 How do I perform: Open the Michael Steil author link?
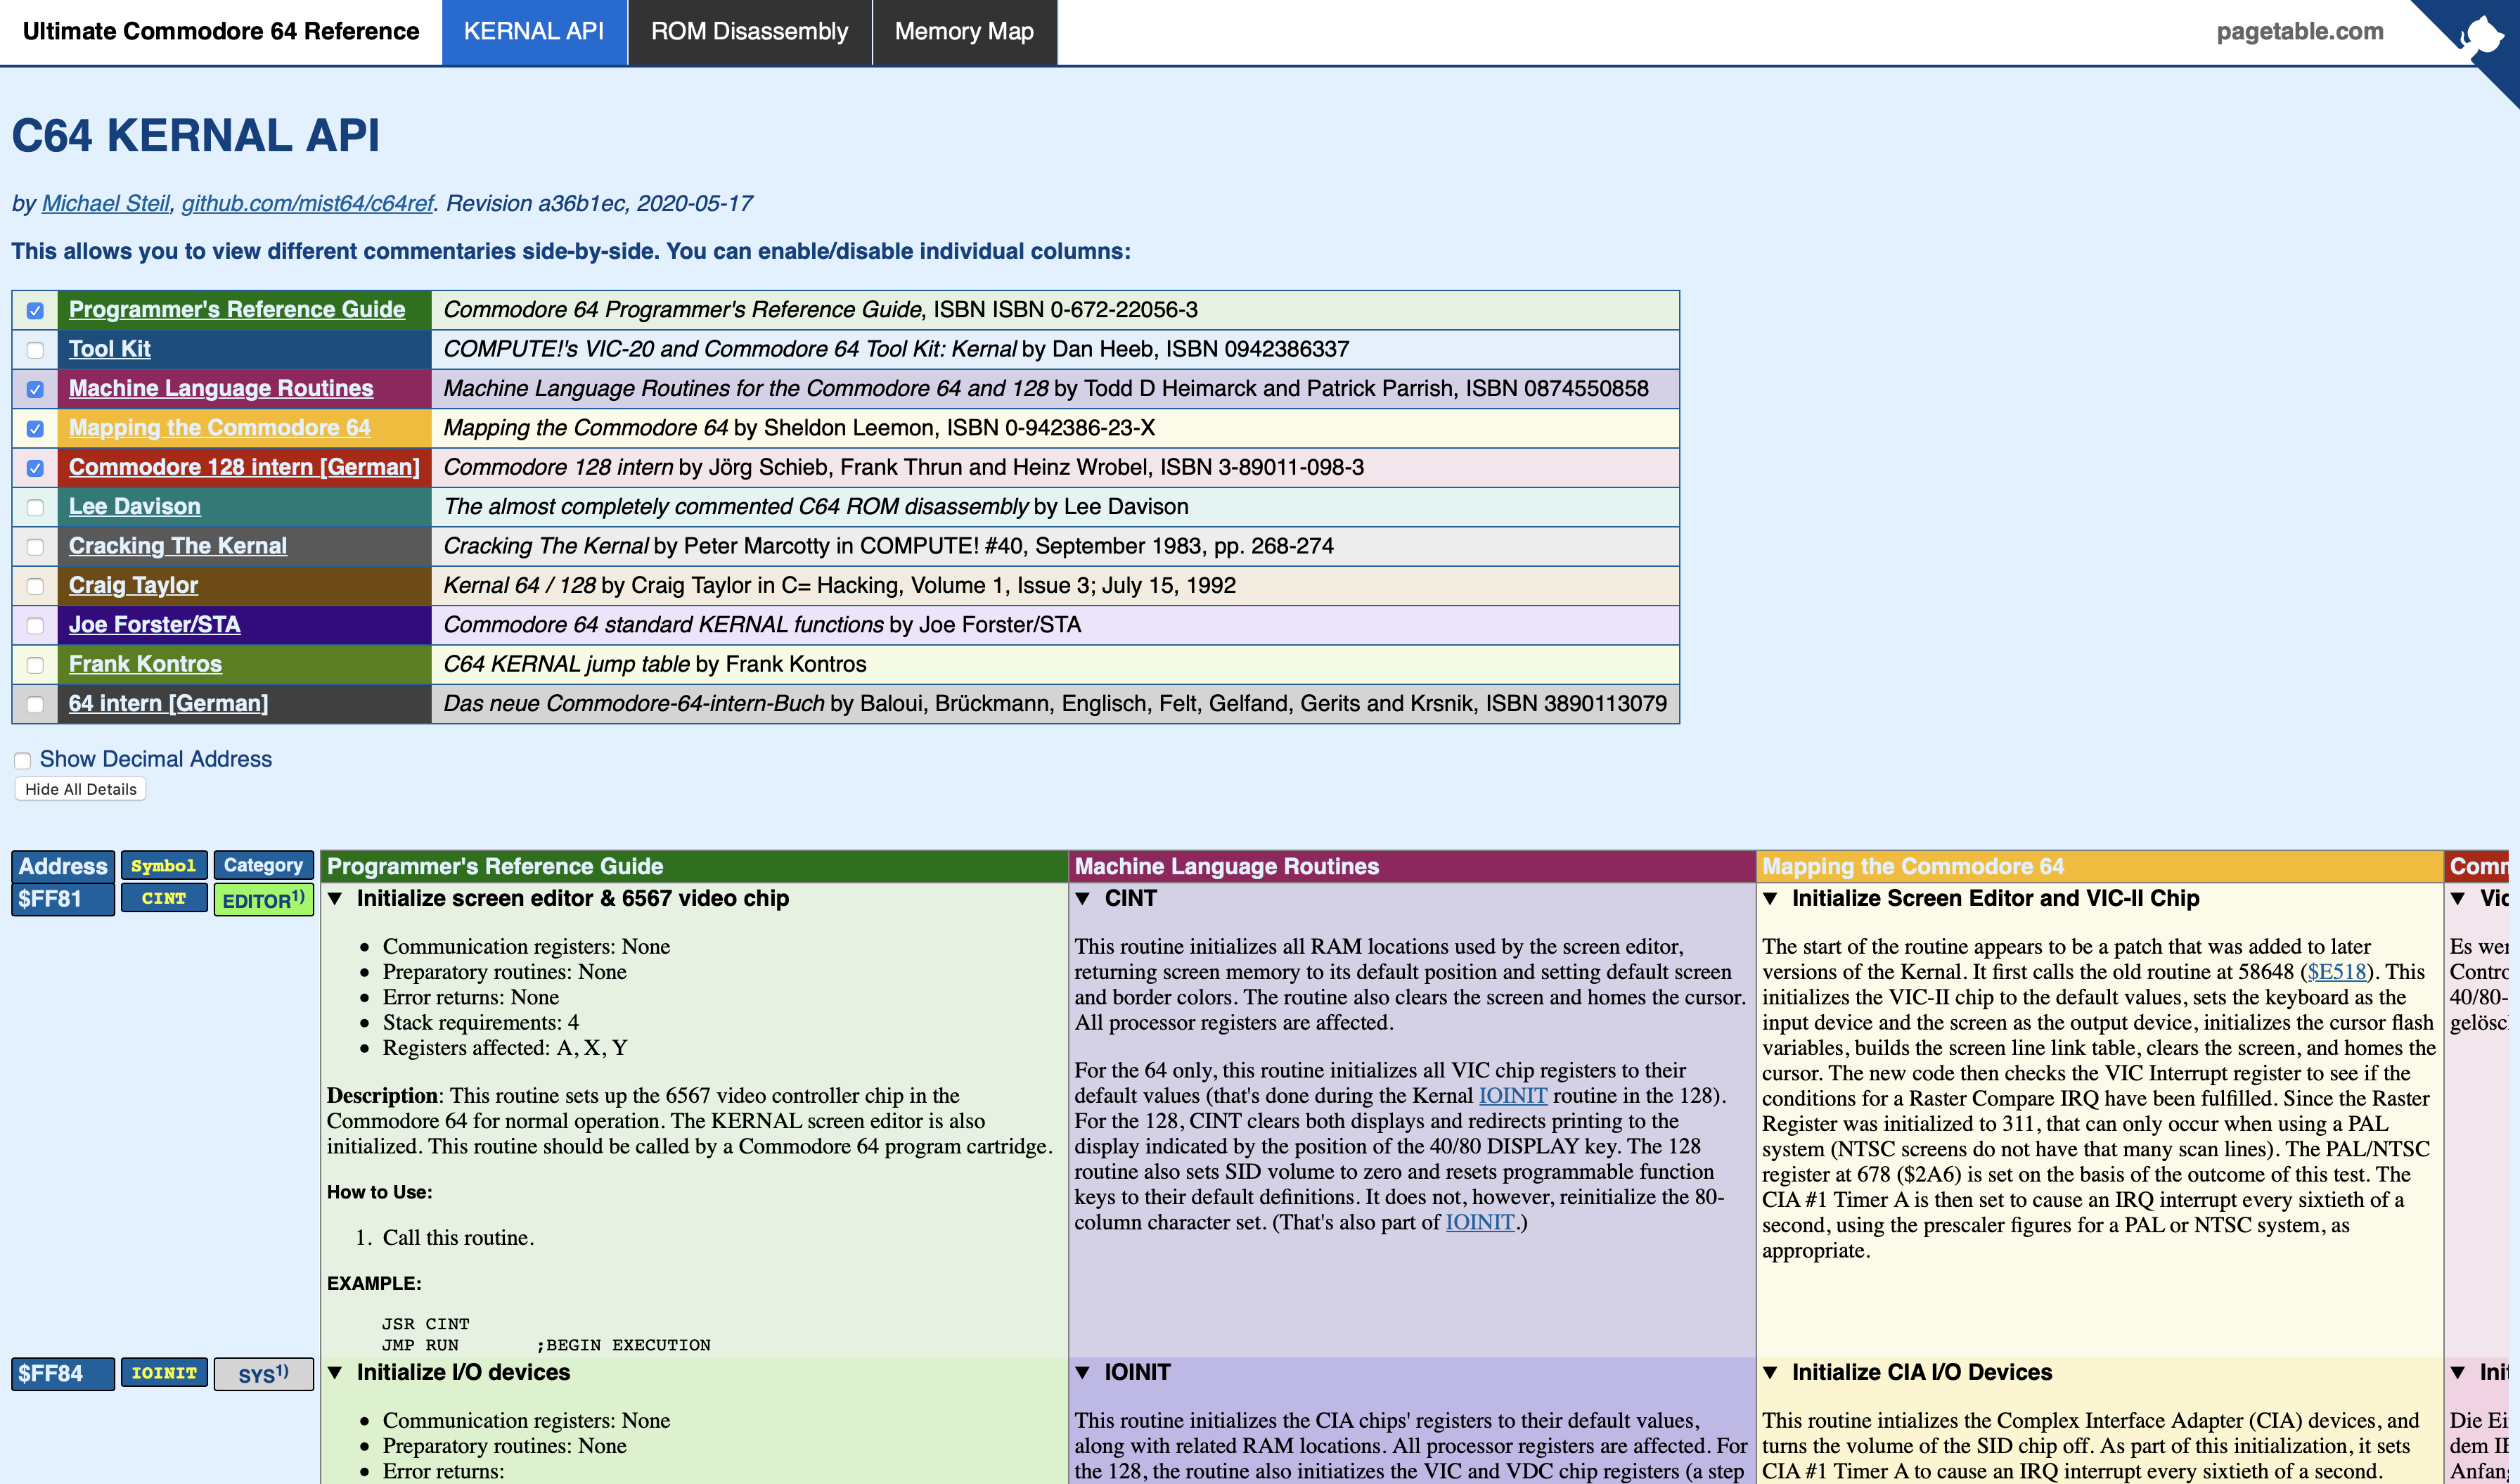pyautogui.click(x=105, y=204)
